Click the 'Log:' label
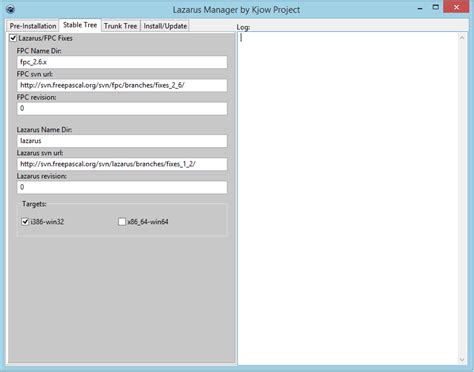474x372 pixels. tap(243, 27)
